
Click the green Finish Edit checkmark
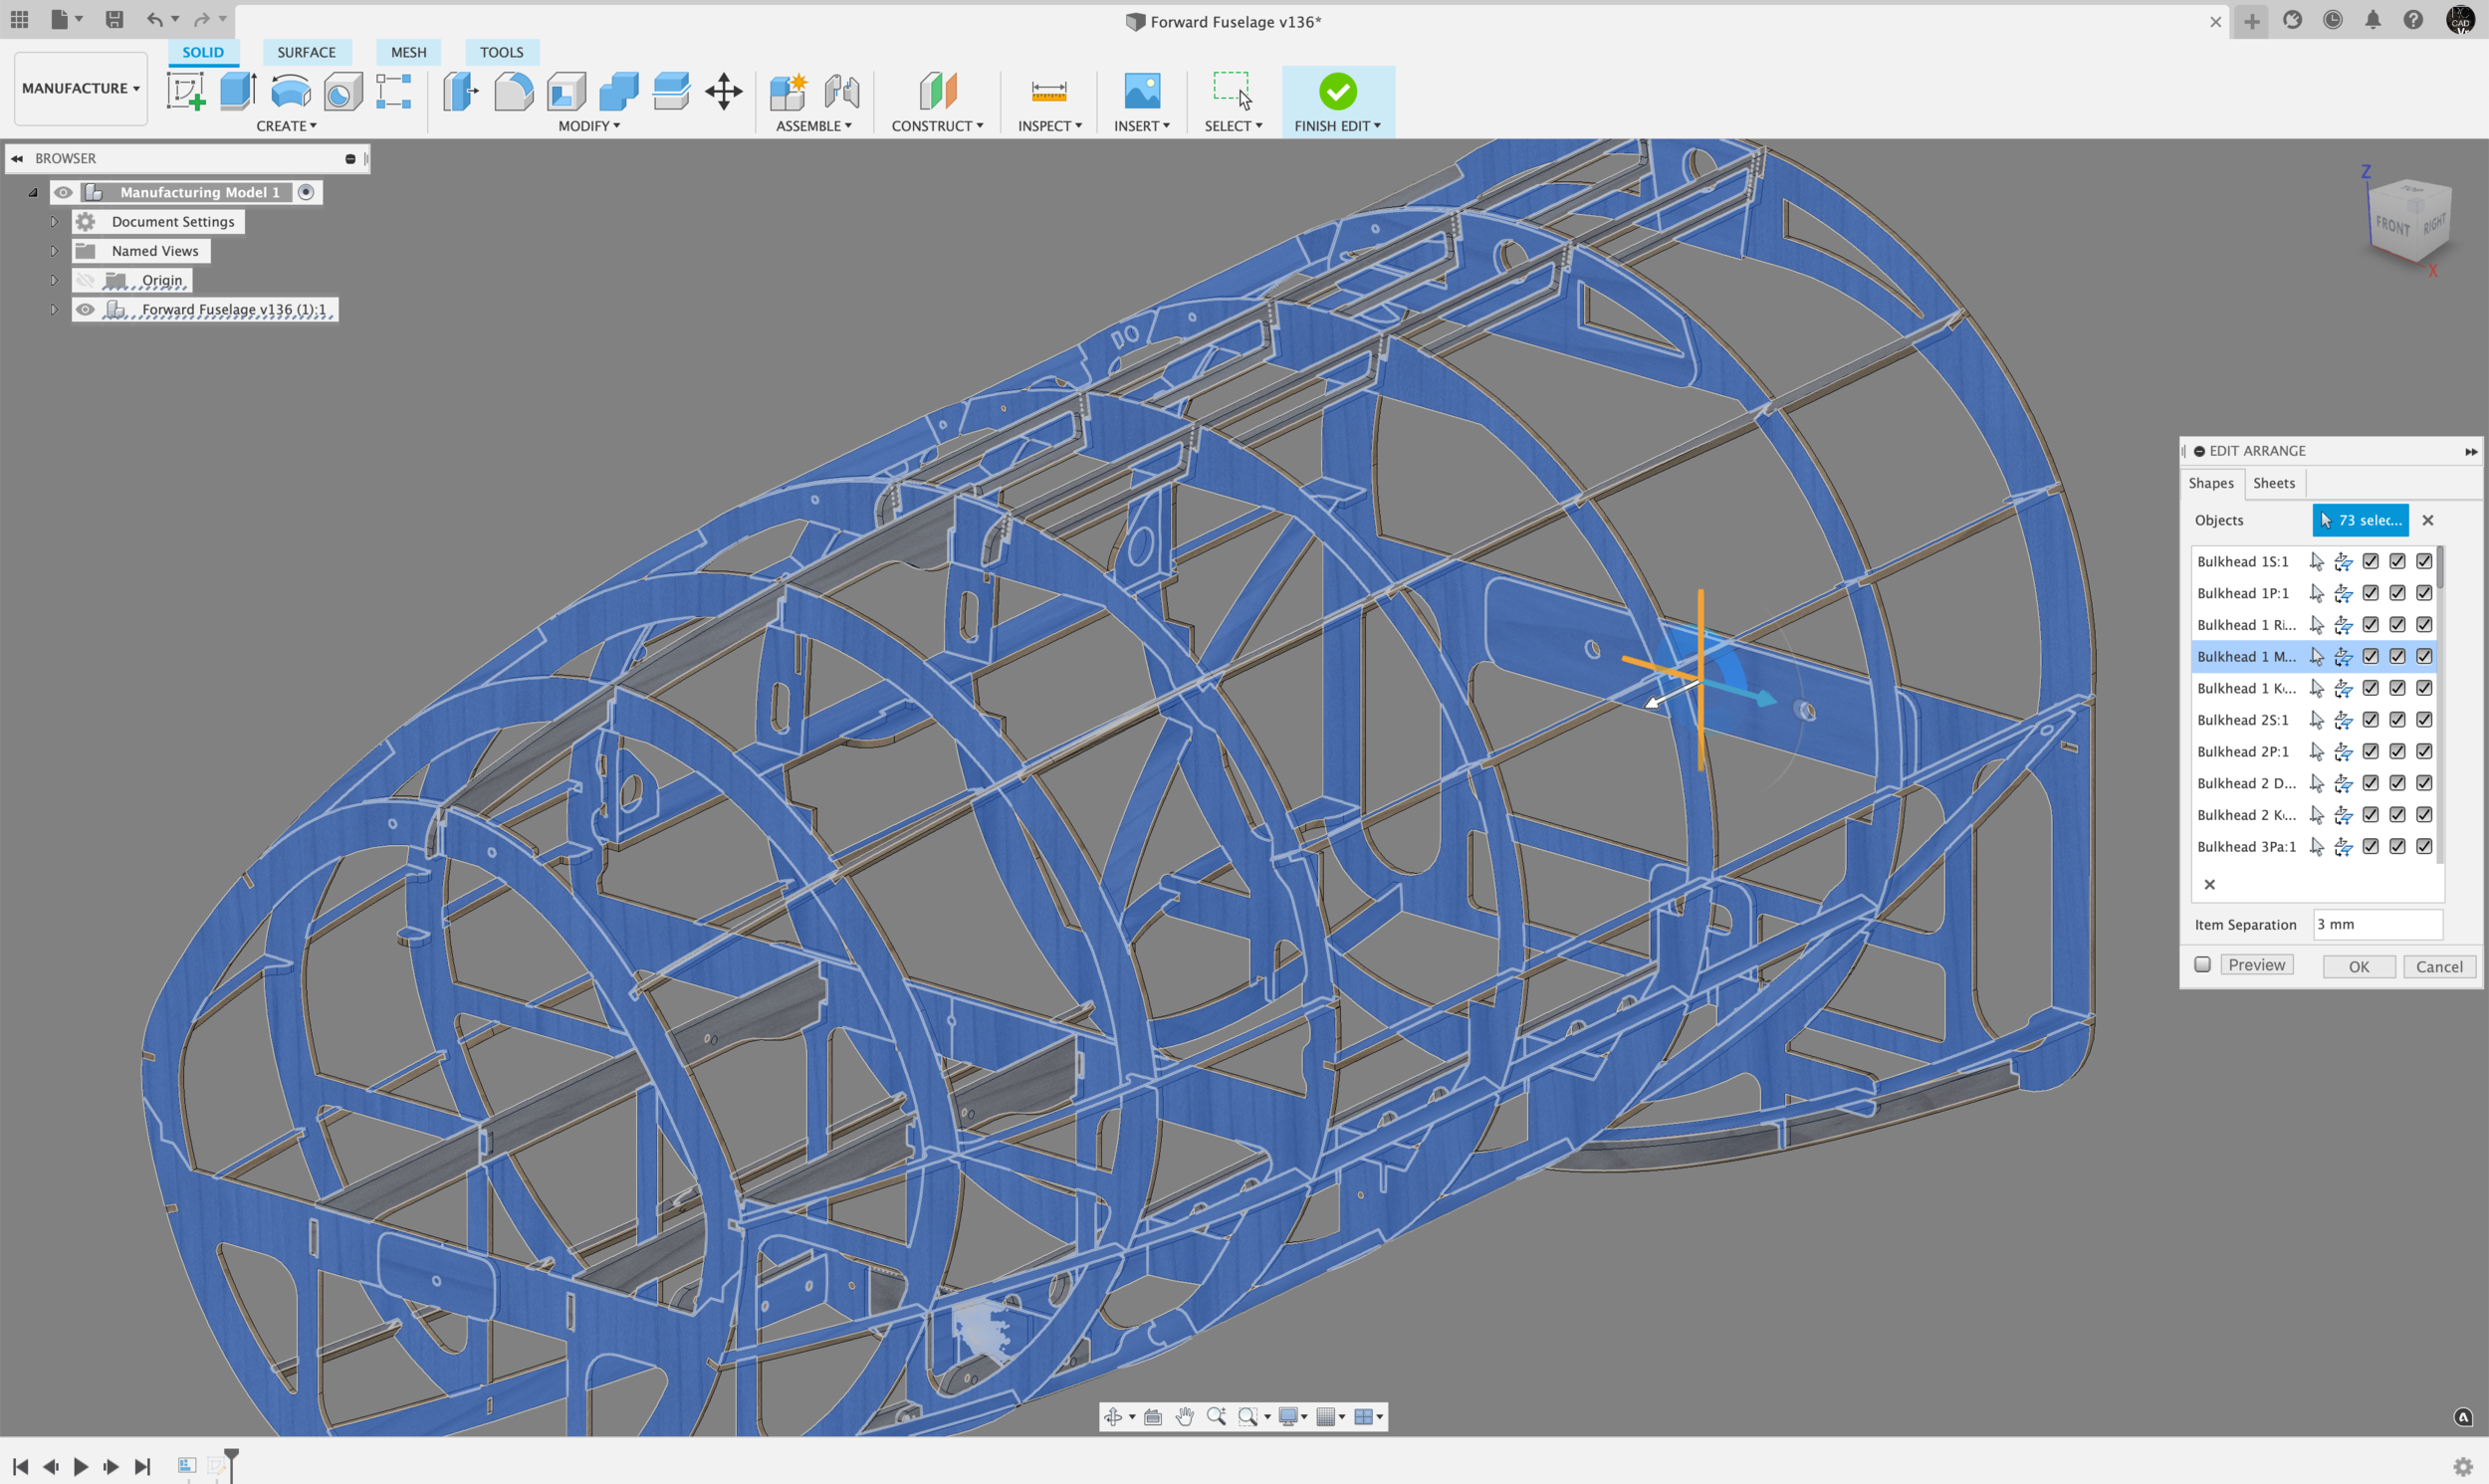click(x=1337, y=92)
